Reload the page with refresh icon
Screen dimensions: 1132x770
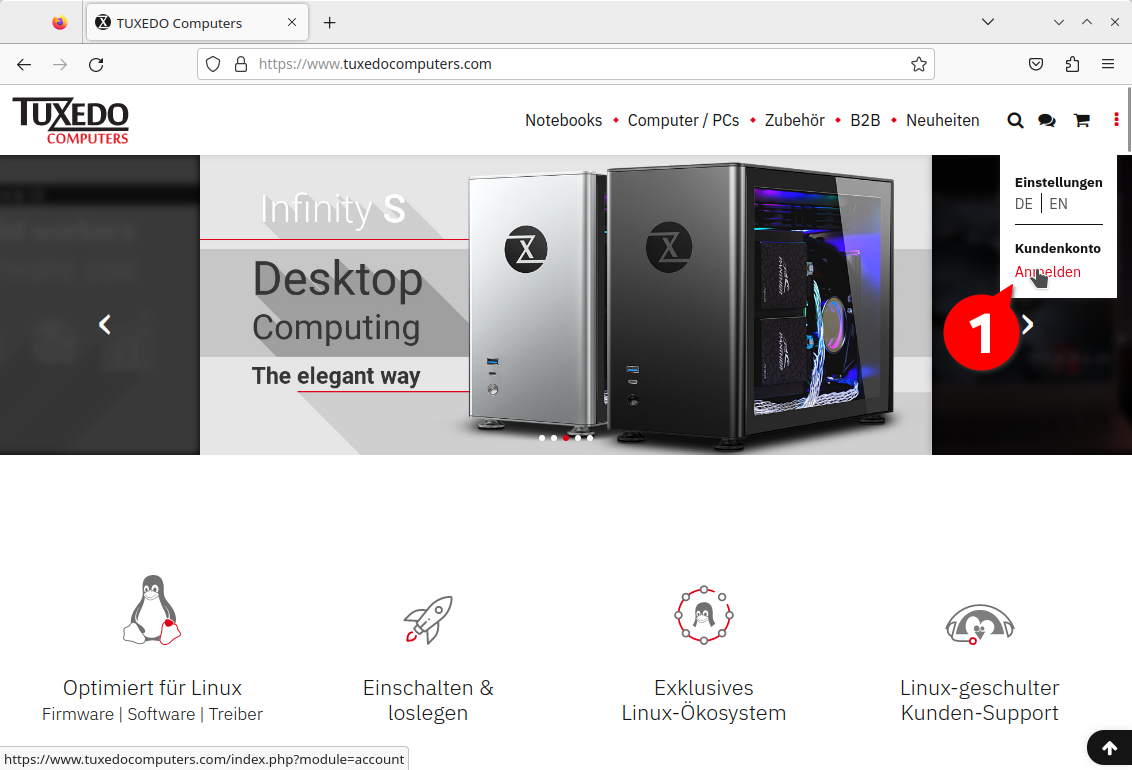[x=96, y=64]
